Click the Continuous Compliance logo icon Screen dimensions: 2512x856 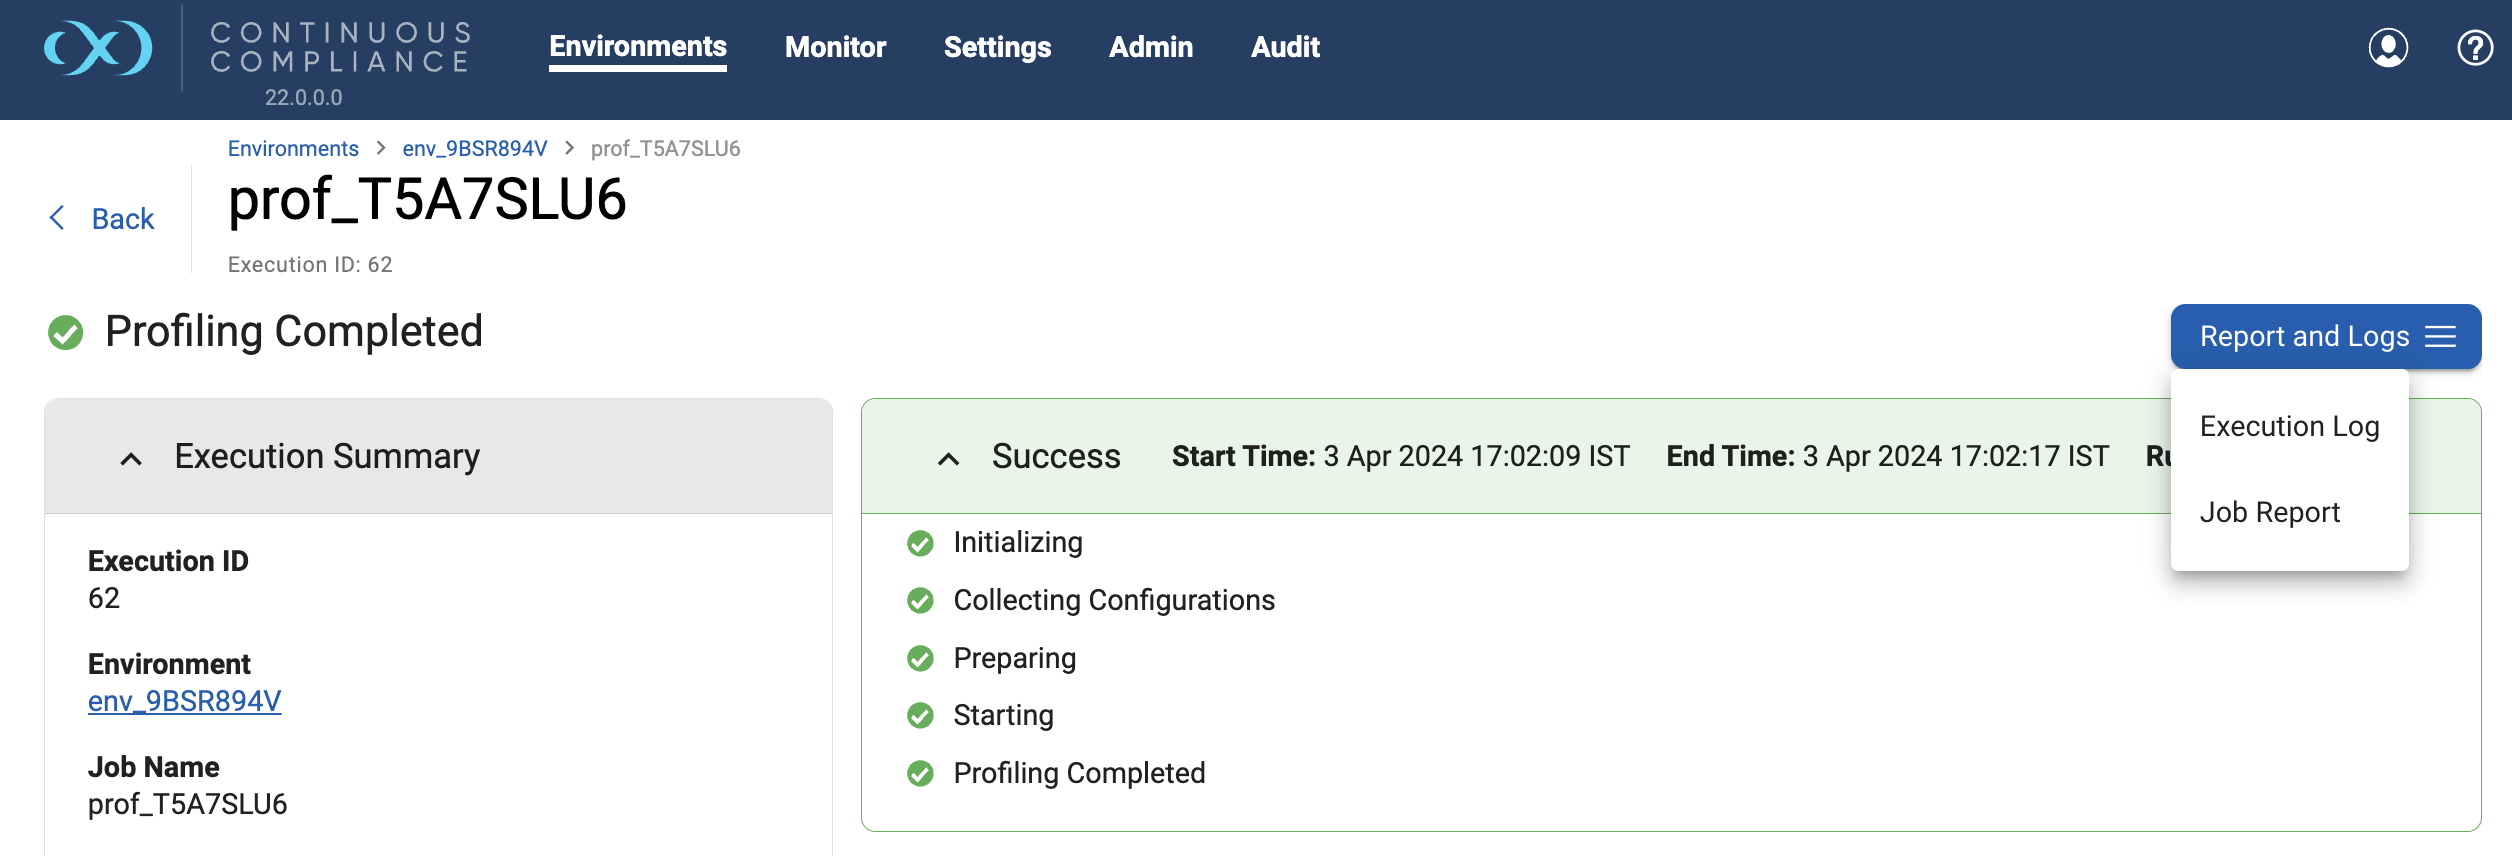(x=98, y=48)
